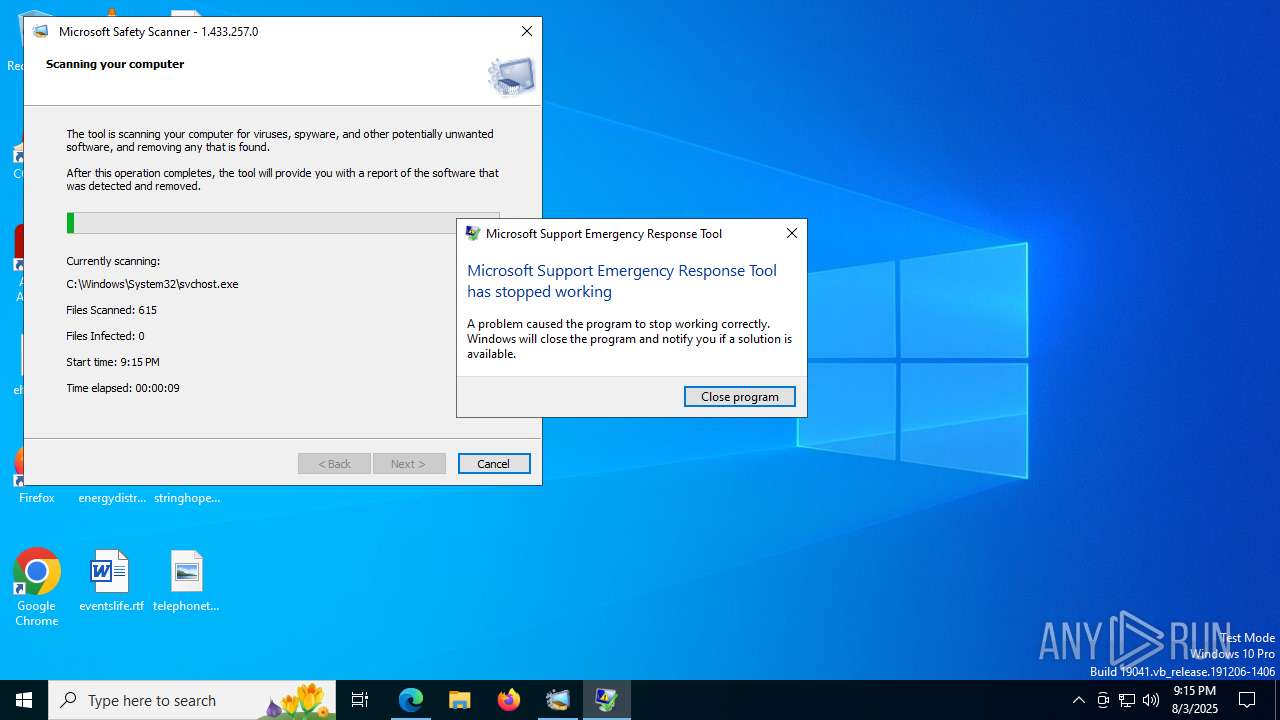Screen dimensions: 1280x720
Task: Click the volume speaker tray icon
Action: coord(1151,700)
